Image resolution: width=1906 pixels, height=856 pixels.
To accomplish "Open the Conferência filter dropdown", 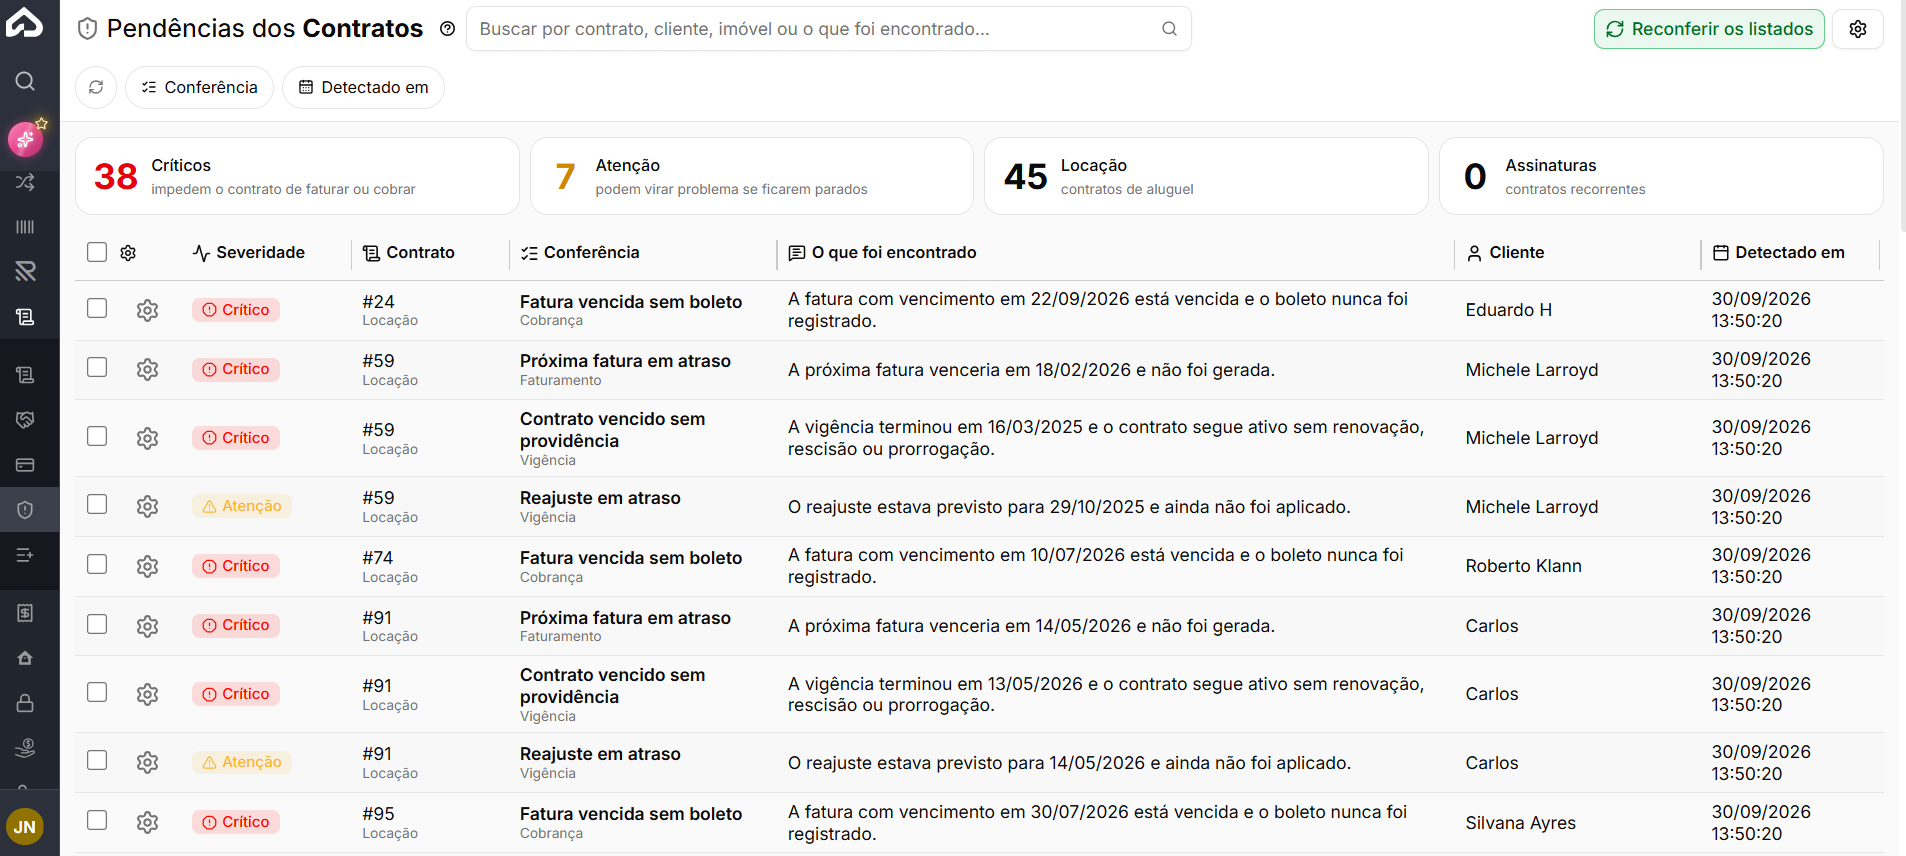I will (x=199, y=87).
